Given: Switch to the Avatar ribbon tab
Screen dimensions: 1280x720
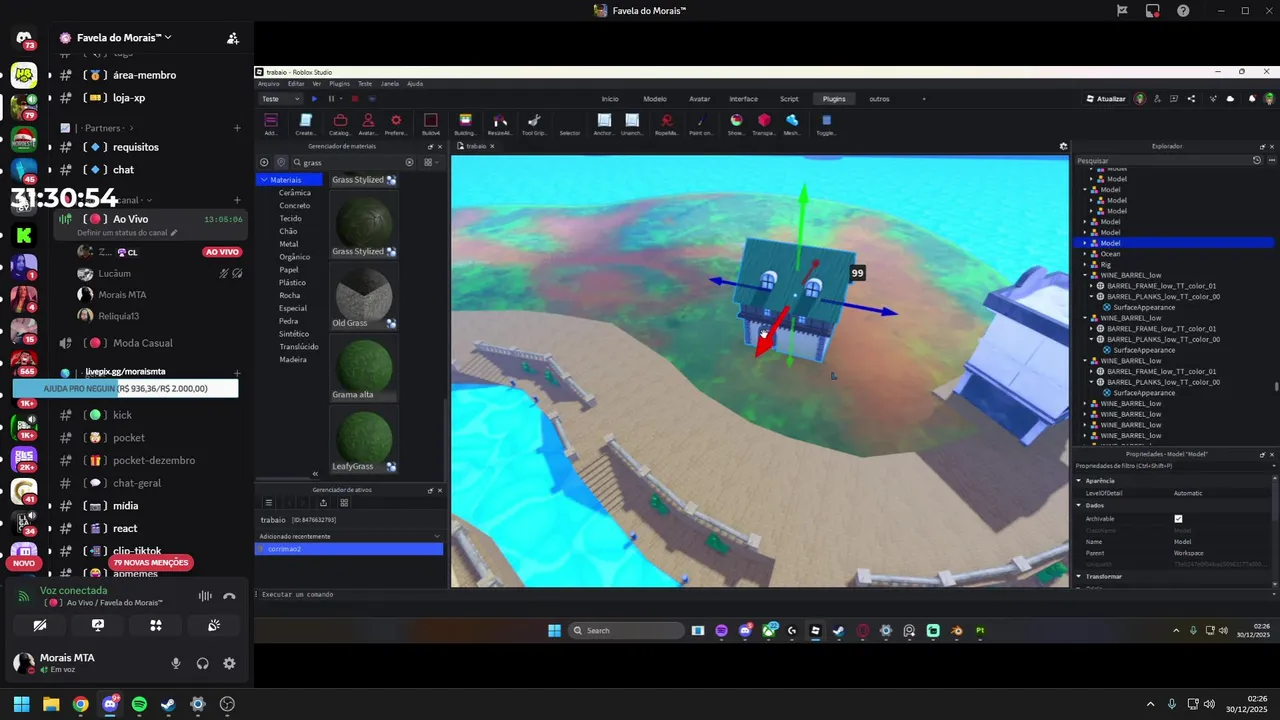Looking at the screenshot, I should coord(700,99).
